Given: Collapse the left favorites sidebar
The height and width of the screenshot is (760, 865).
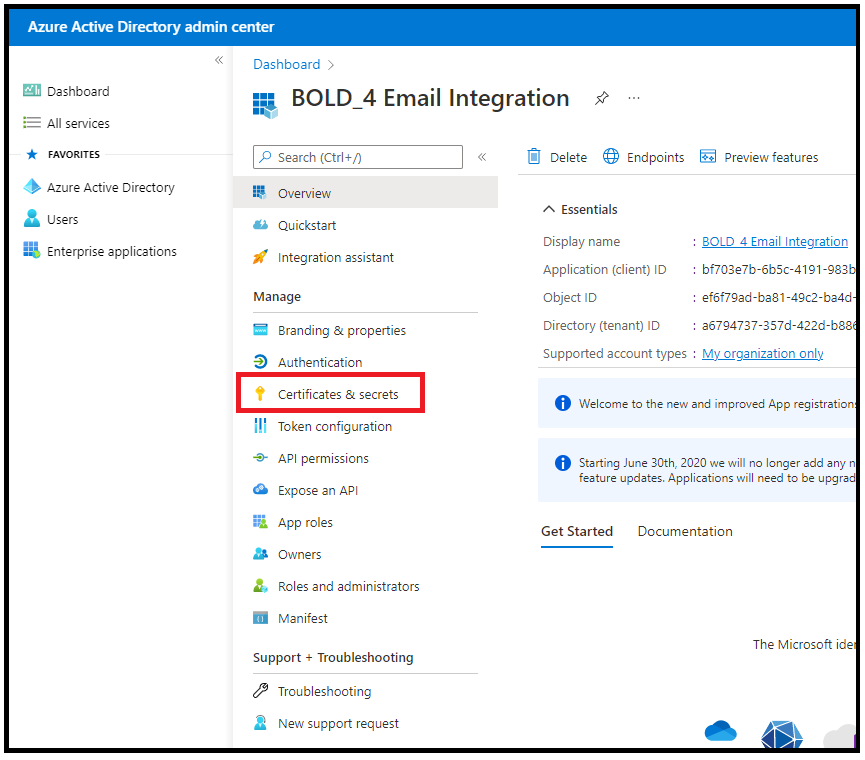Looking at the screenshot, I should 218,60.
